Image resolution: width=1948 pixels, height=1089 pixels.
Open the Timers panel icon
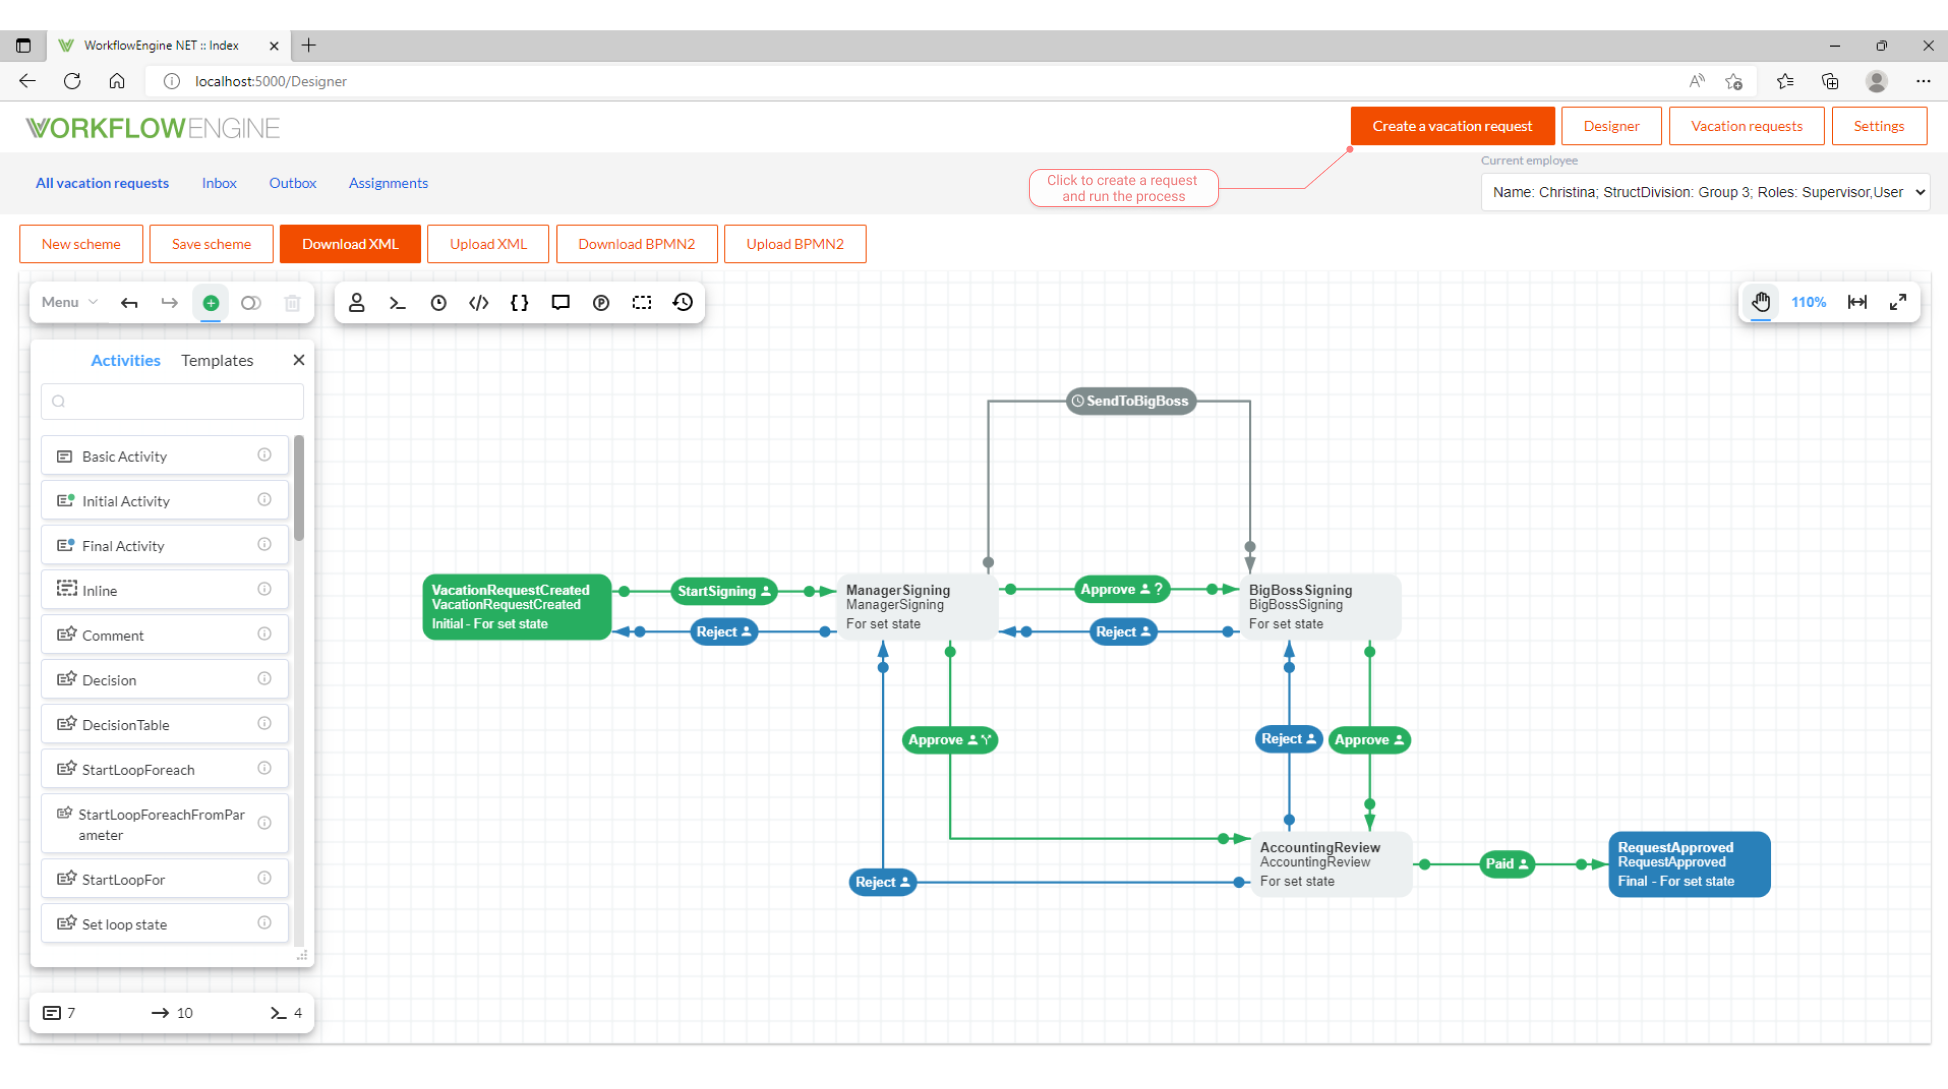[x=438, y=302]
